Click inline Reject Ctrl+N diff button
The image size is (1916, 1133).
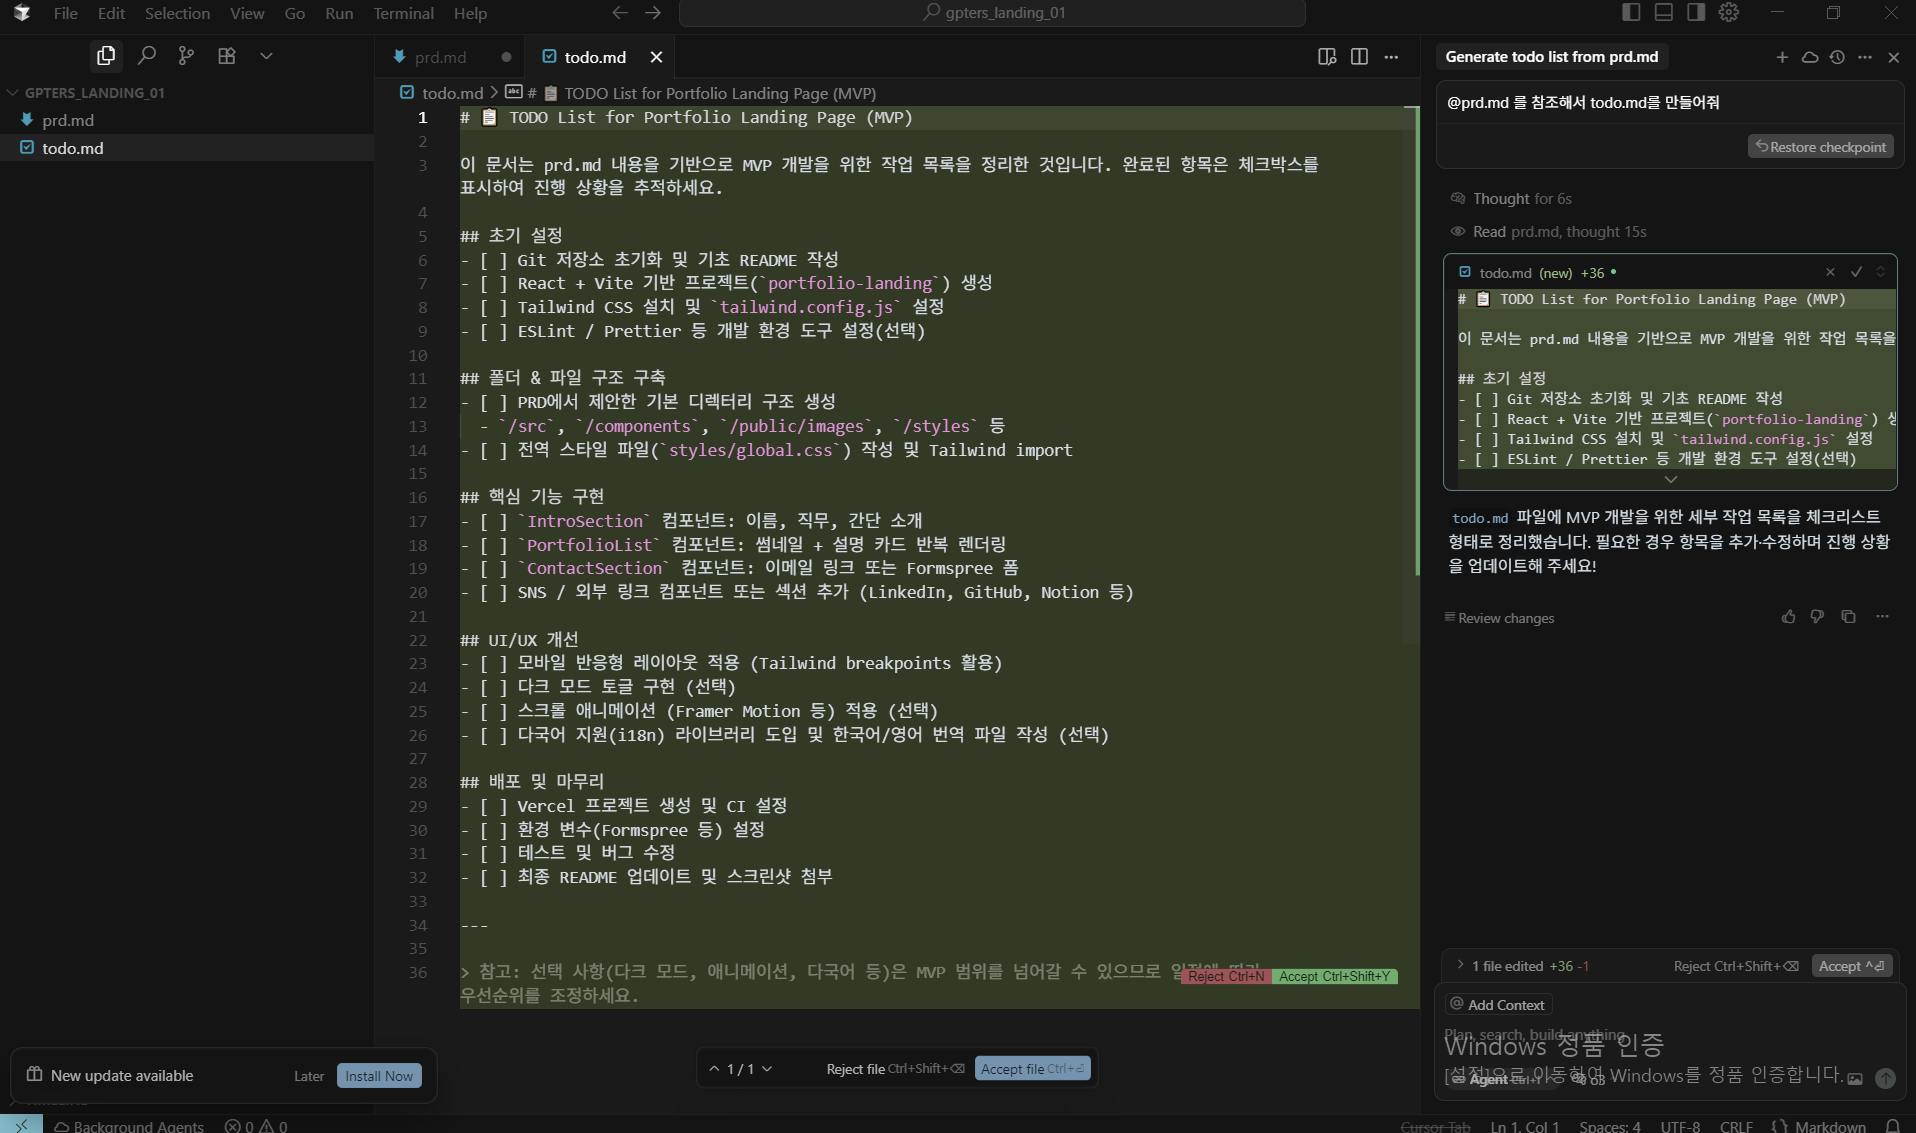coord(1226,977)
